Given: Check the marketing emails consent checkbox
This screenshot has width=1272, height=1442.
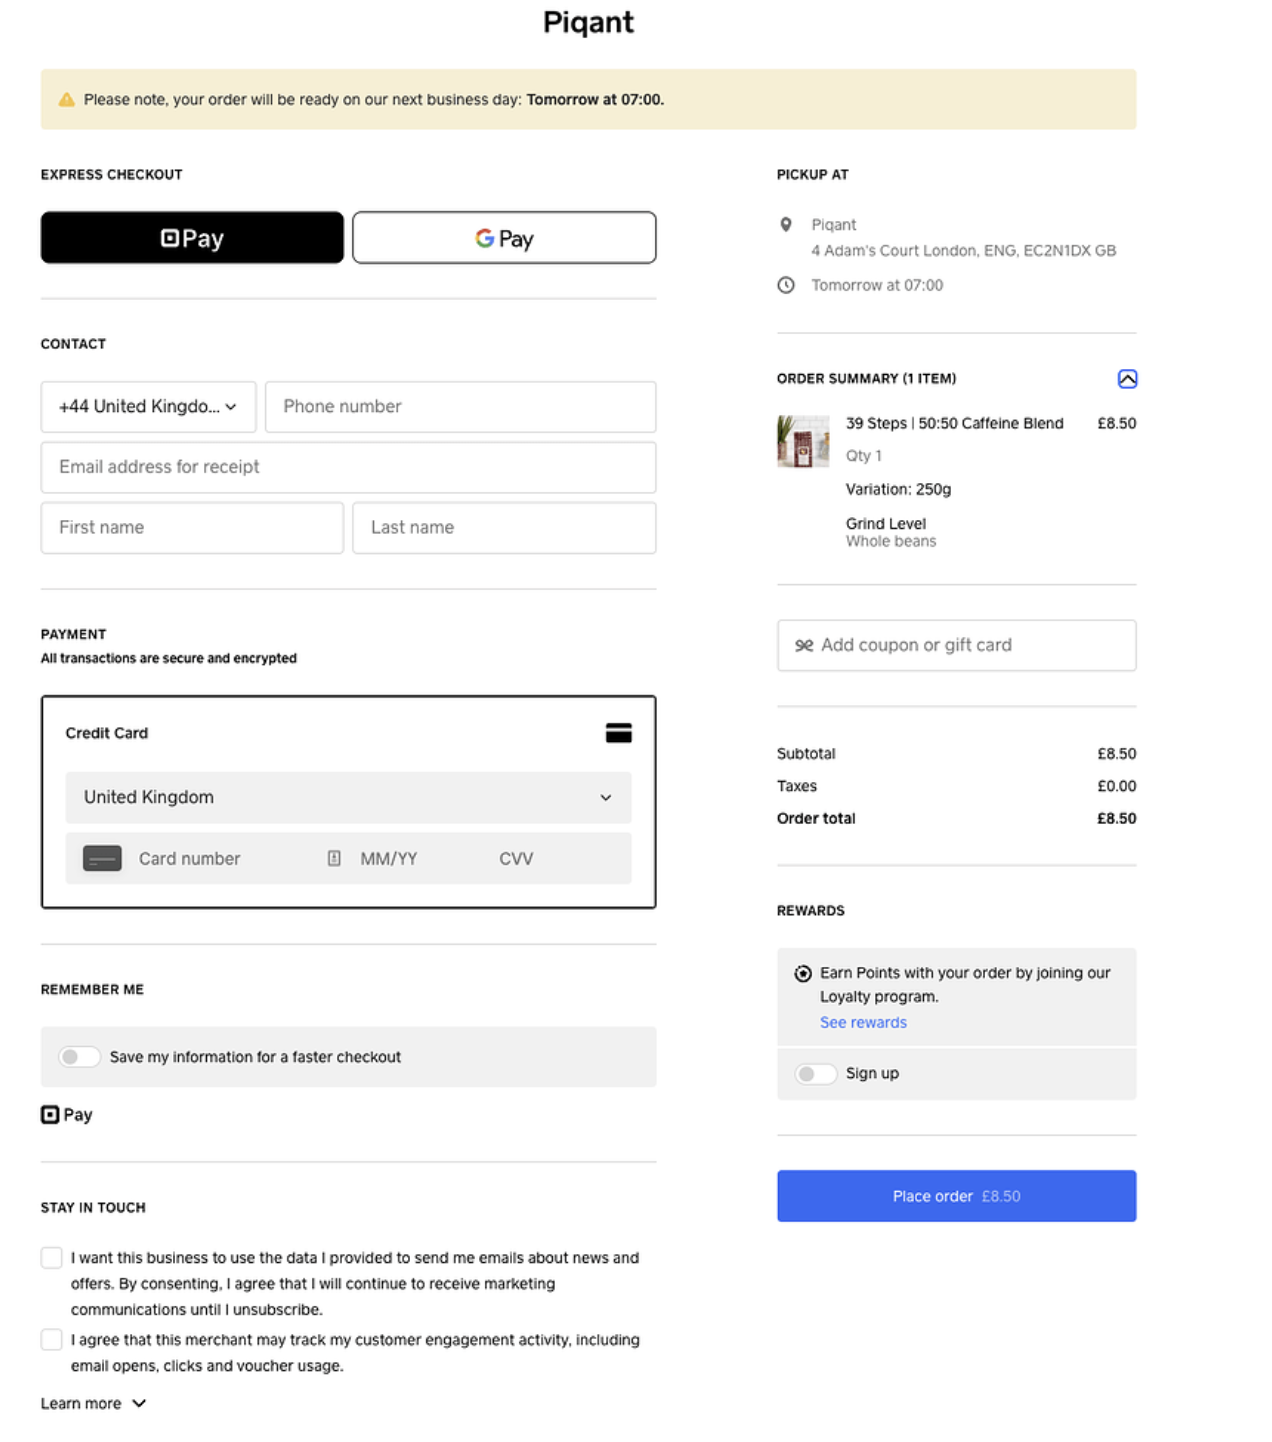Looking at the screenshot, I should point(51,1257).
